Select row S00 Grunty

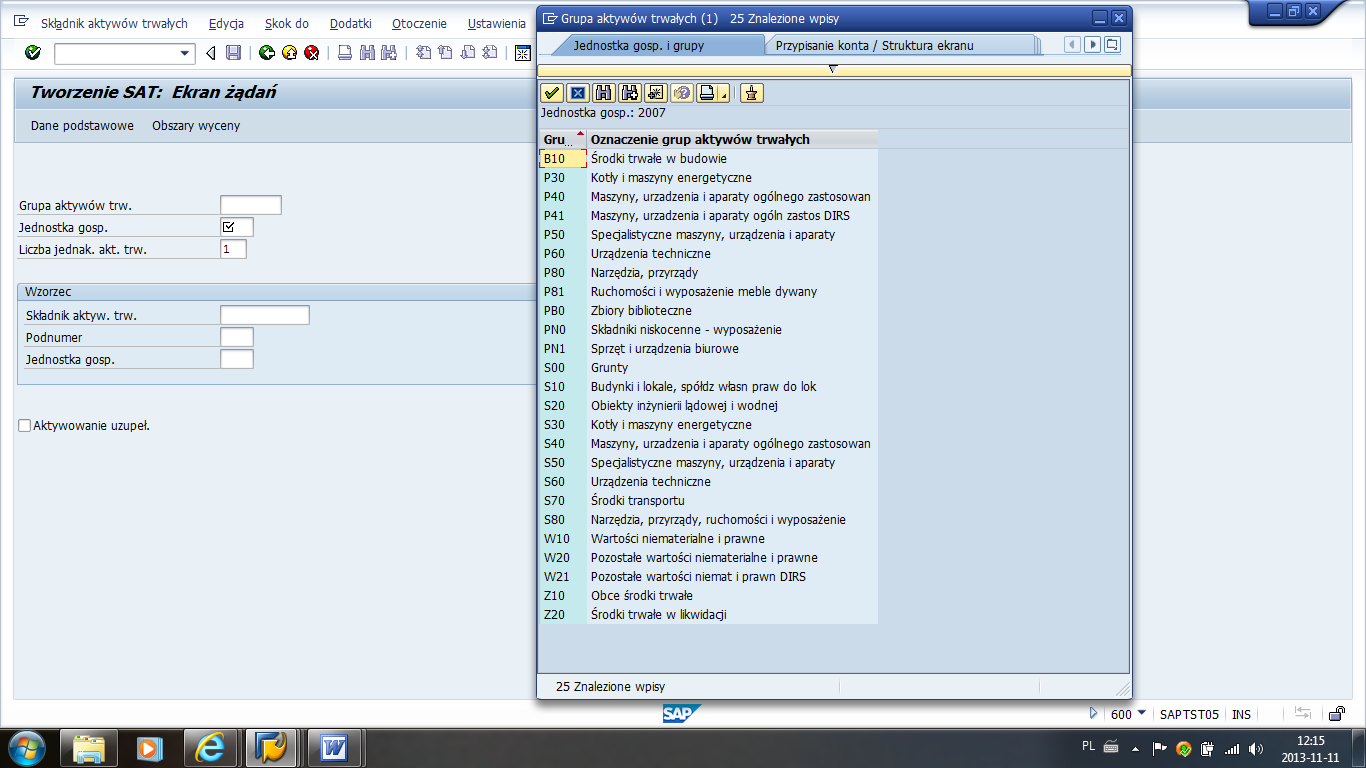[x=708, y=367]
